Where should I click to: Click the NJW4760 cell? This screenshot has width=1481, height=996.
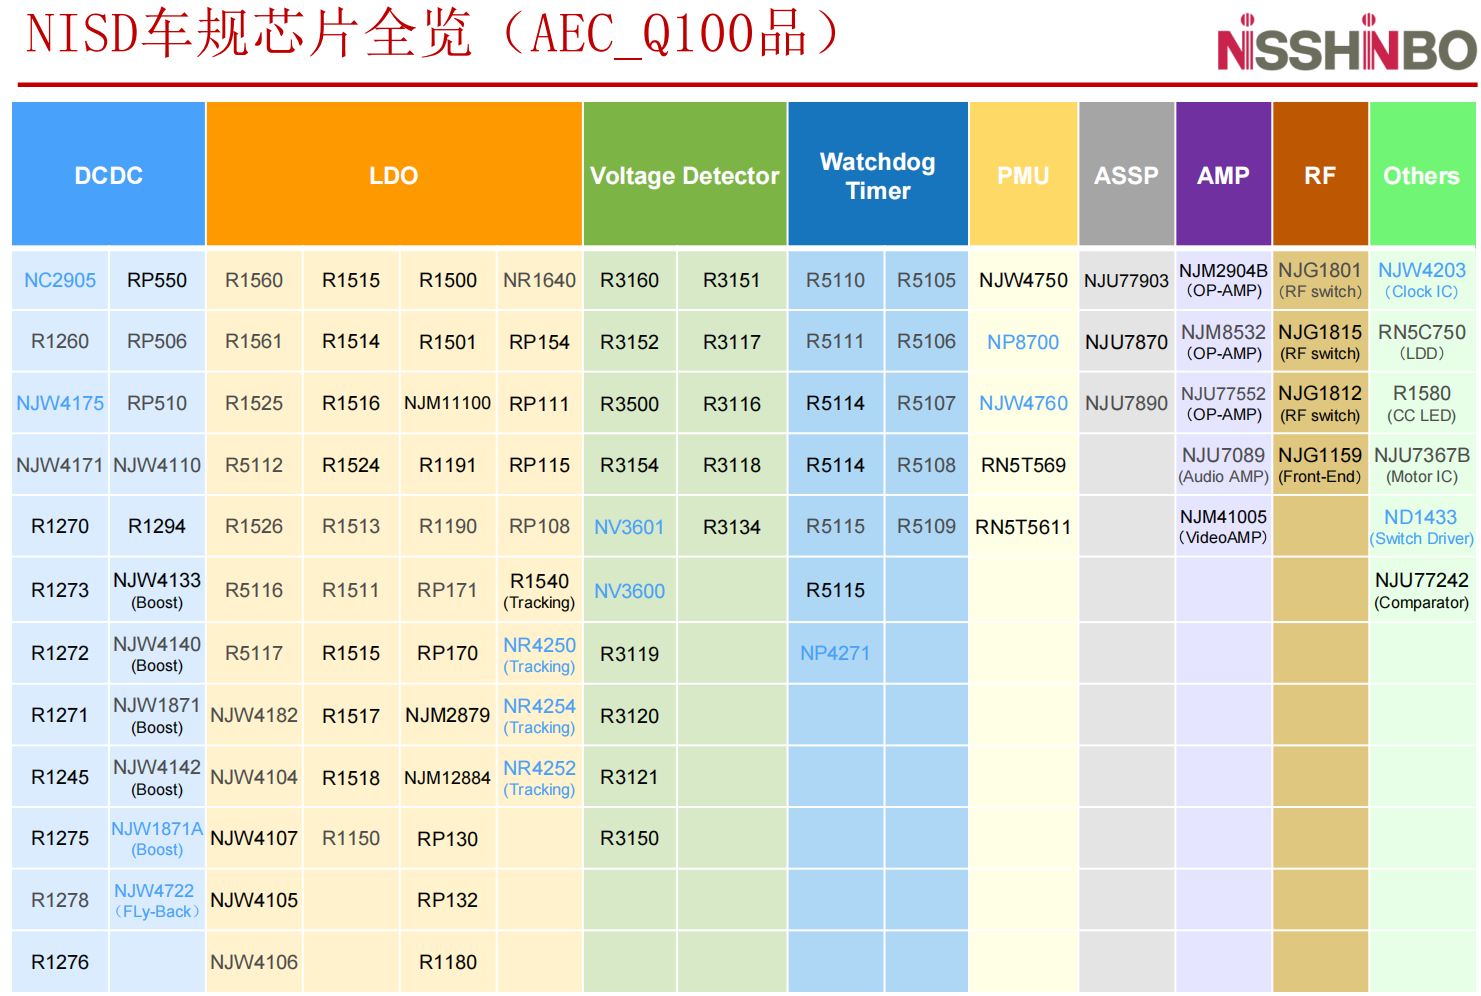click(1023, 403)
